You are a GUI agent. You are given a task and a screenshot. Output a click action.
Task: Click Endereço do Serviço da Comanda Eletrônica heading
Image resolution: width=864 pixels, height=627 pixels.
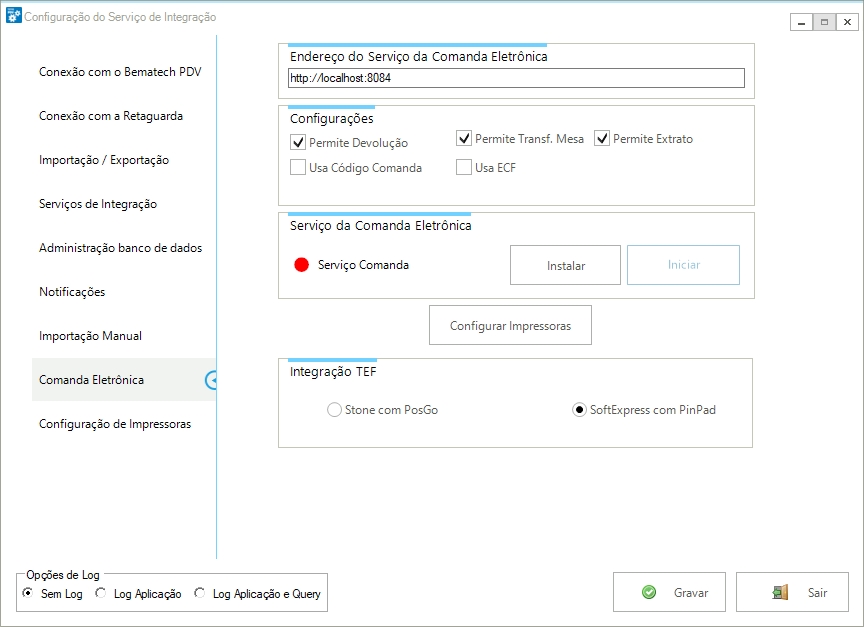[419, 57]
